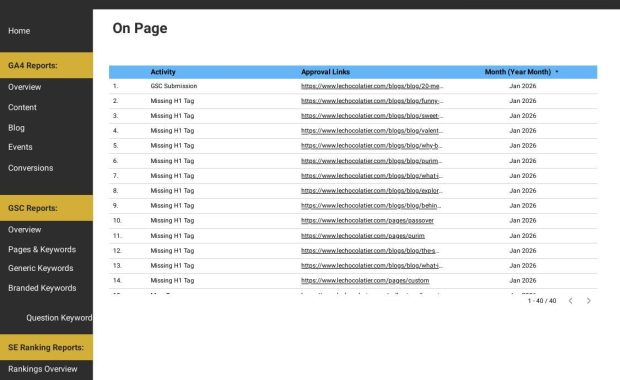
Task: Open Generic Keywords report
Action: point(41,268)
